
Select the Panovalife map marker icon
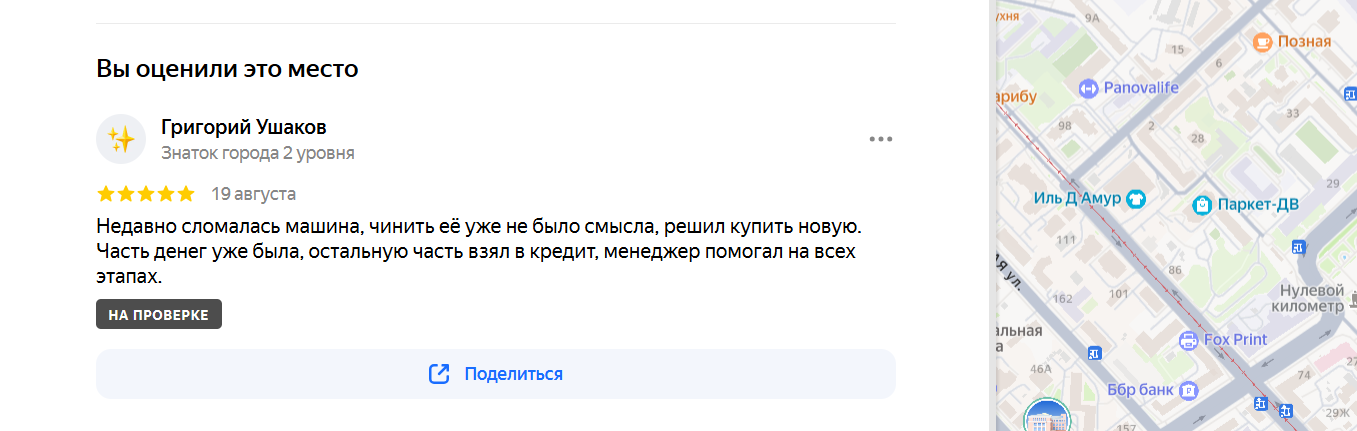(1089, 88)
